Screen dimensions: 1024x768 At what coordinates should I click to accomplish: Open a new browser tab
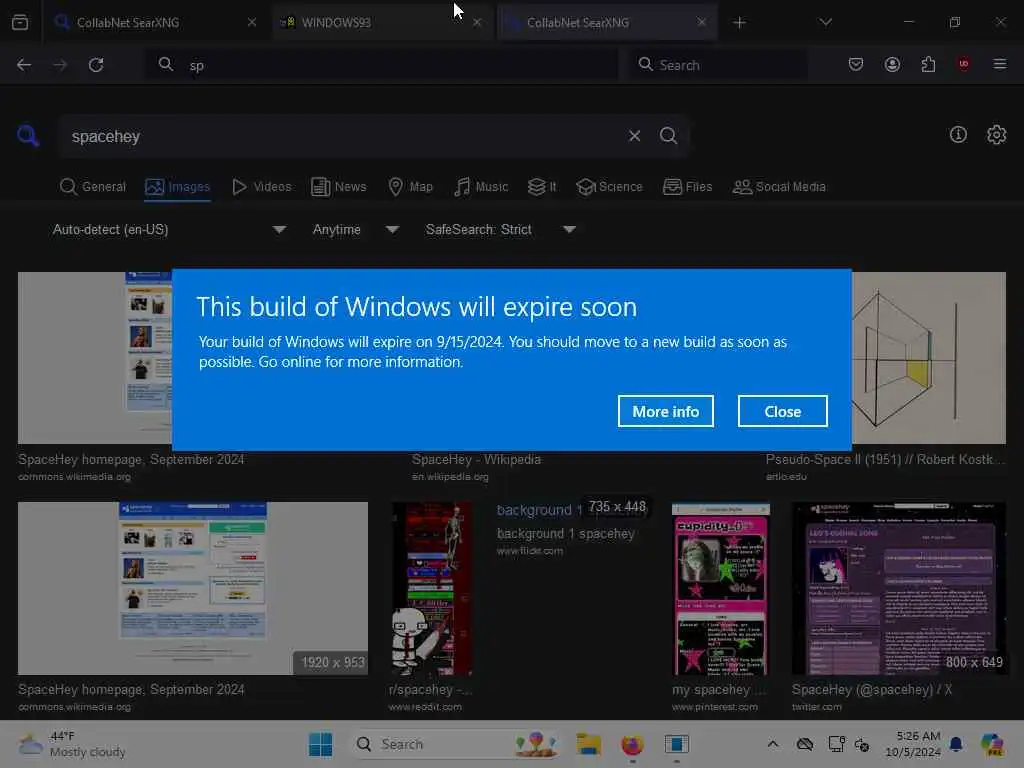tap(739, 22)
